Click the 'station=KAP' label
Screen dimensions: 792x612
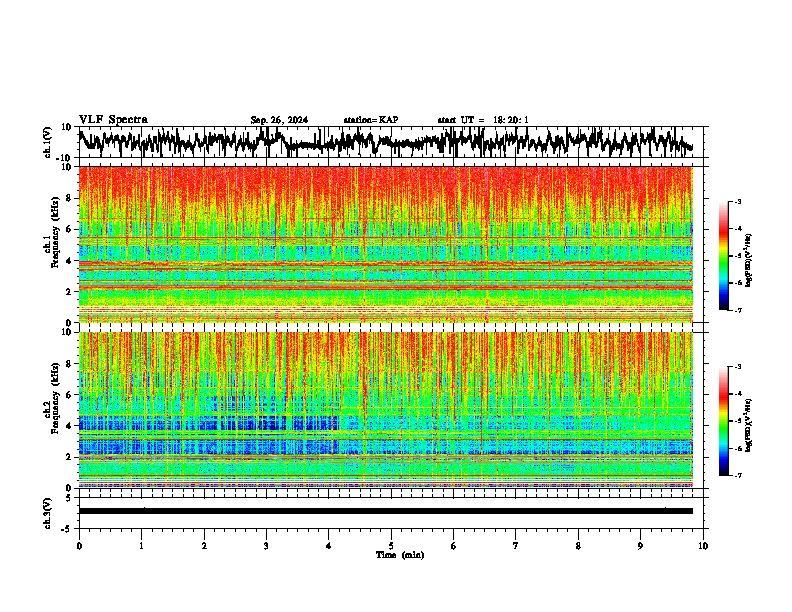[x=371, y=120]
